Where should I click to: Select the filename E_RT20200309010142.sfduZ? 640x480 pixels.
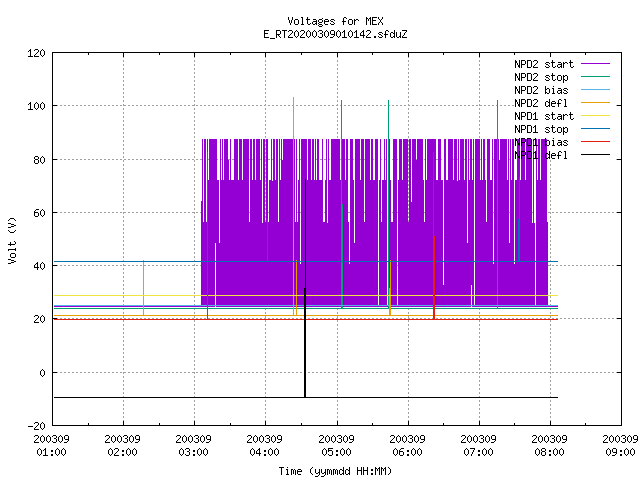(x=335, y=34)
